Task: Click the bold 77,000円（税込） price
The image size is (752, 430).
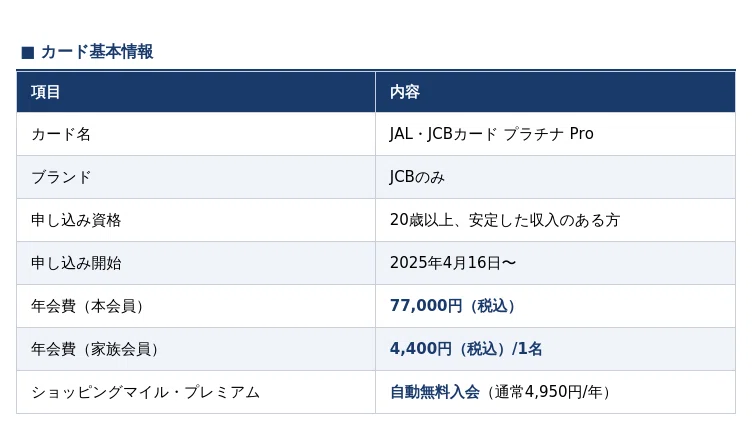Action: click(452, 305)
